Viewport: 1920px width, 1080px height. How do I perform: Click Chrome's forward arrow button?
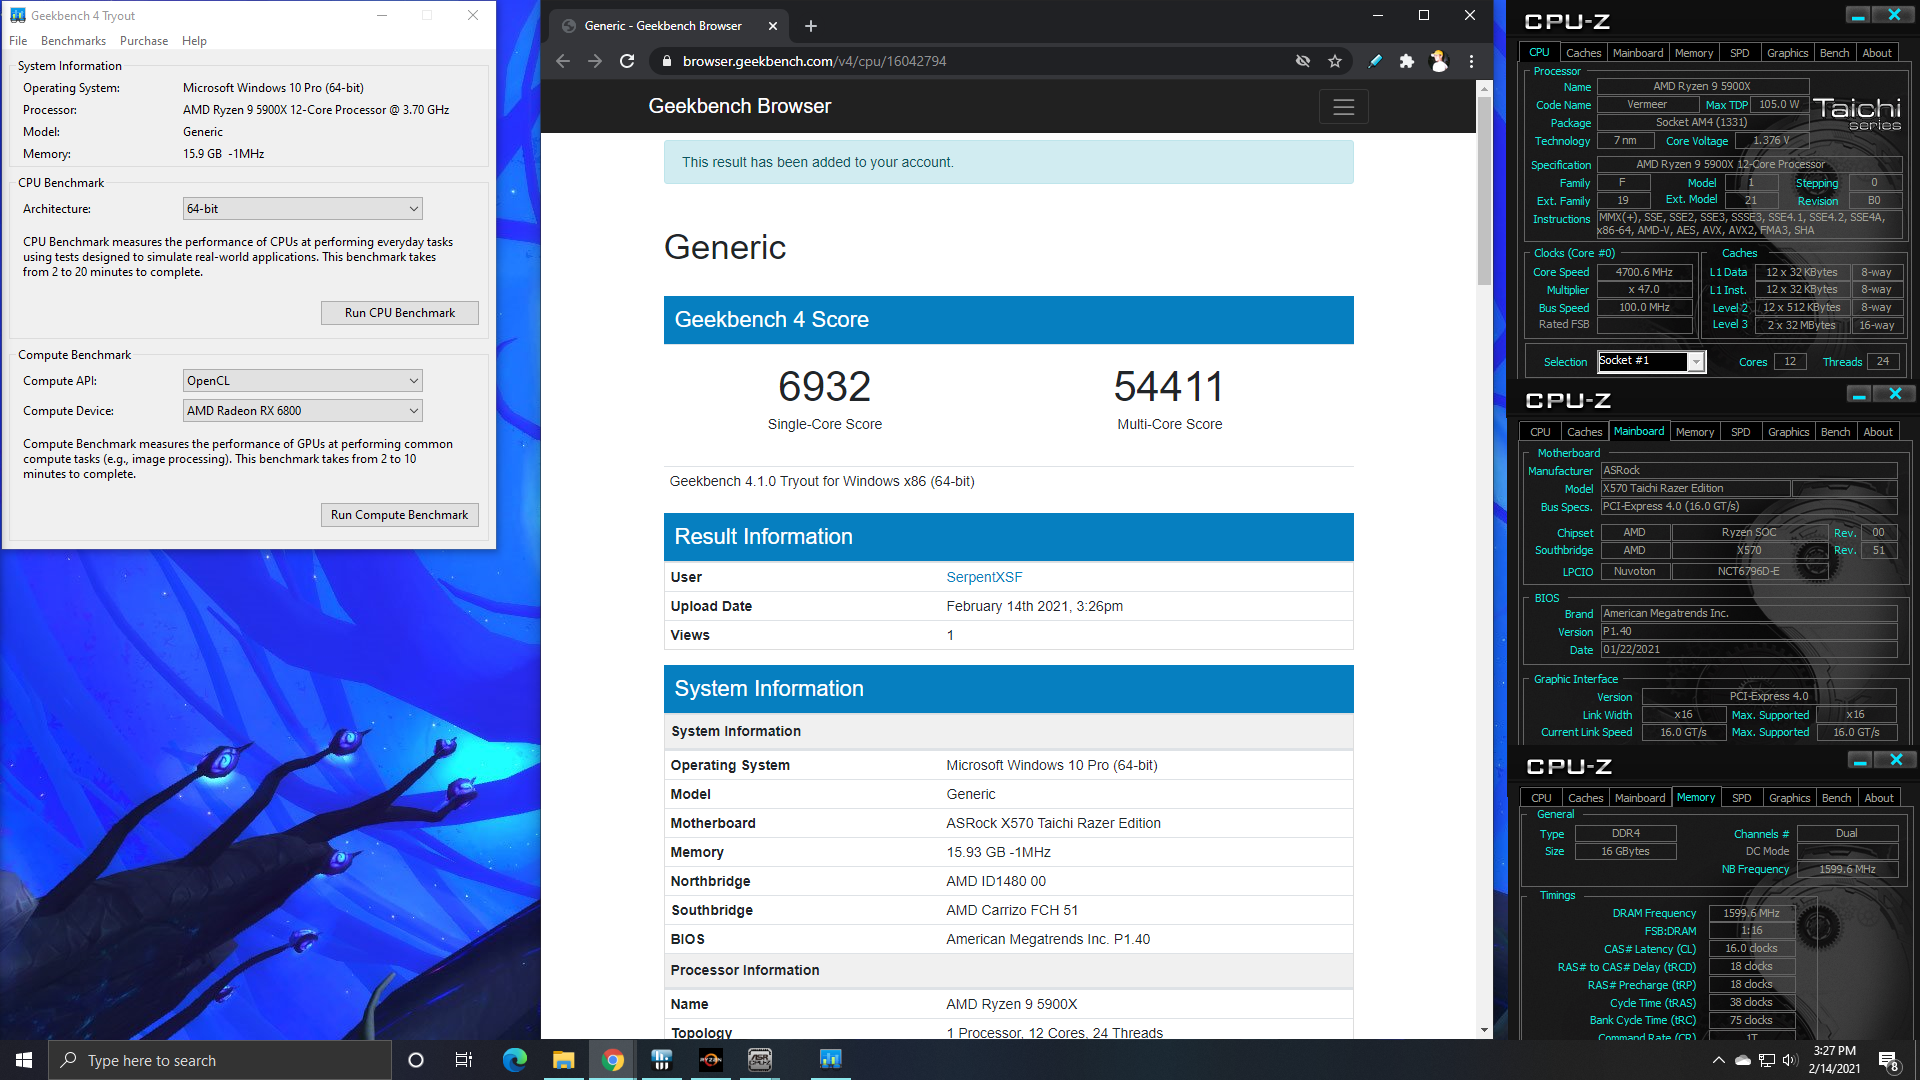pos(595,61)
